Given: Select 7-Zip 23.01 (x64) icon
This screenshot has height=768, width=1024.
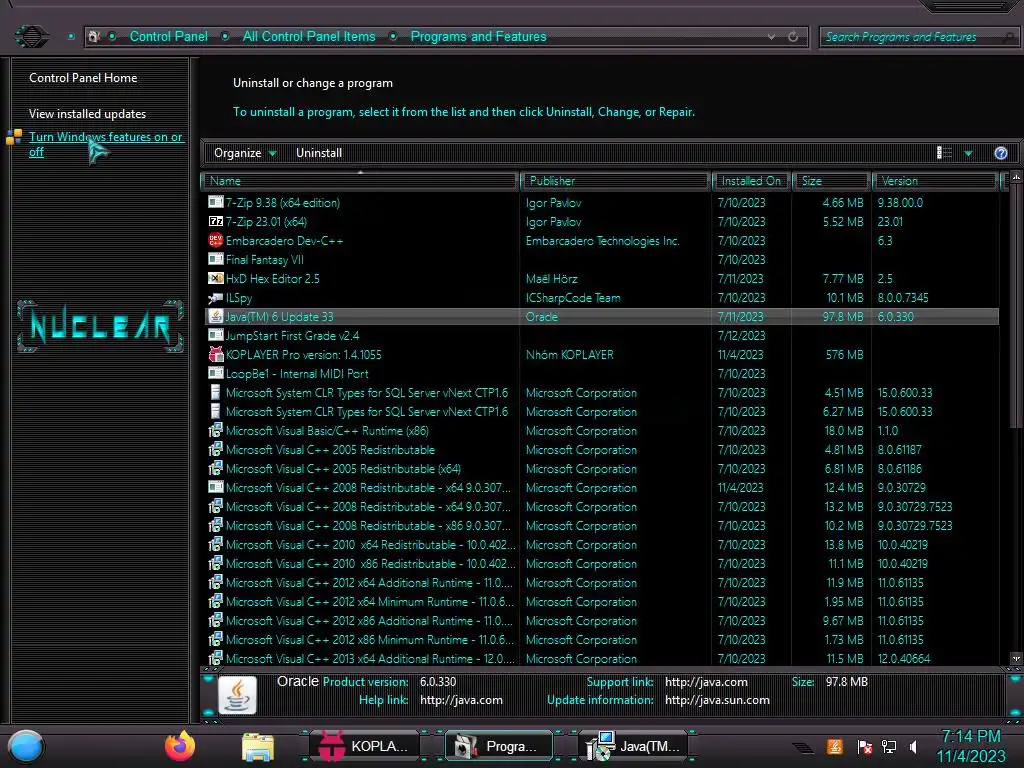Looking at the screenshot, I should (216, 221).
